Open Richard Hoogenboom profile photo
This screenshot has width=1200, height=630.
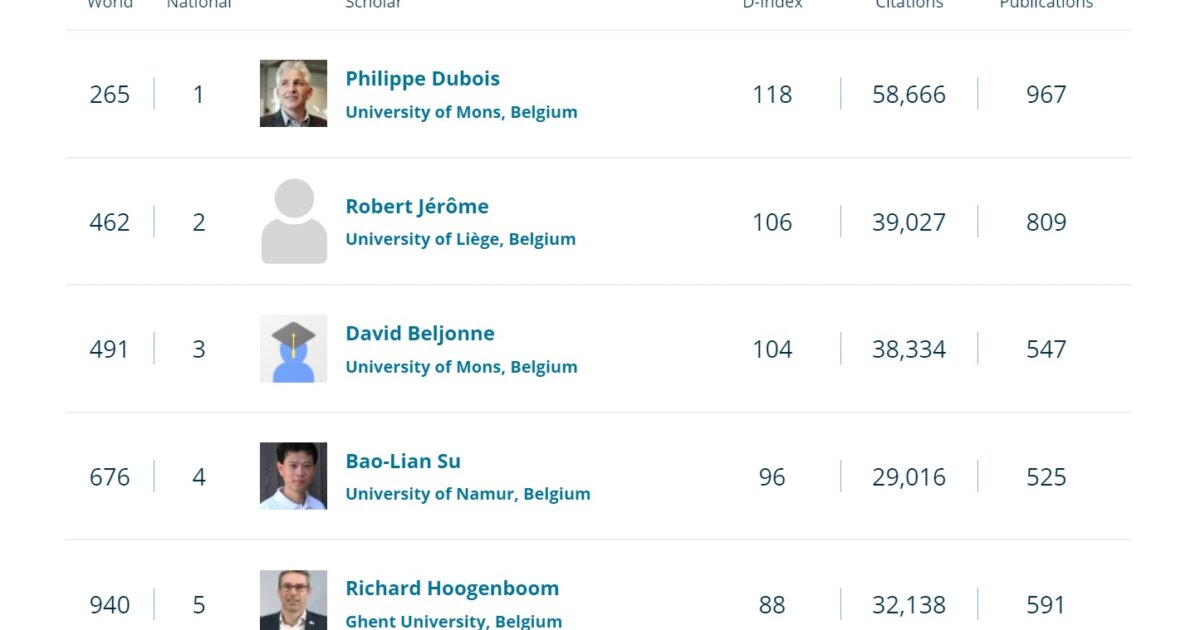click(293, 600)
